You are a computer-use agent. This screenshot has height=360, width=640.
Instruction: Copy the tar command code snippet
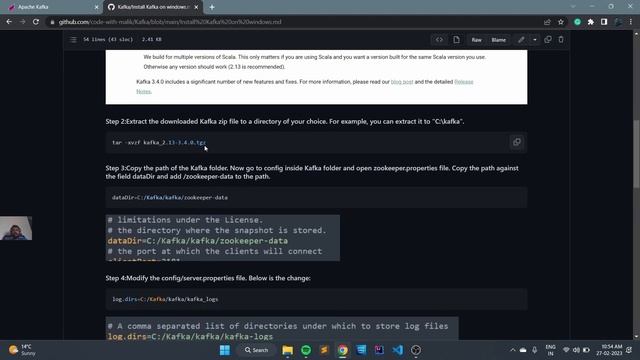[517, 142]
